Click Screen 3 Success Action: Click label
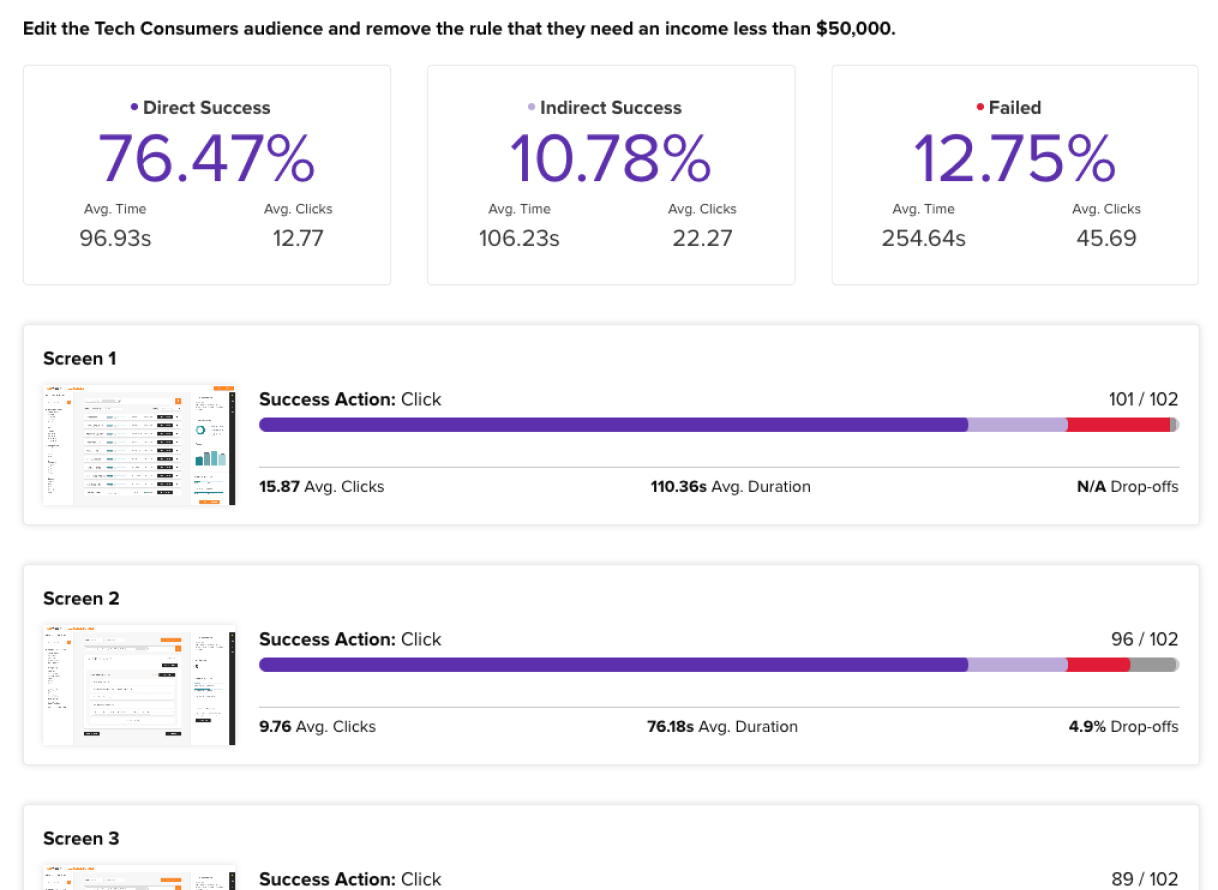The image size is (1218, 890). (x=350, y=879)
